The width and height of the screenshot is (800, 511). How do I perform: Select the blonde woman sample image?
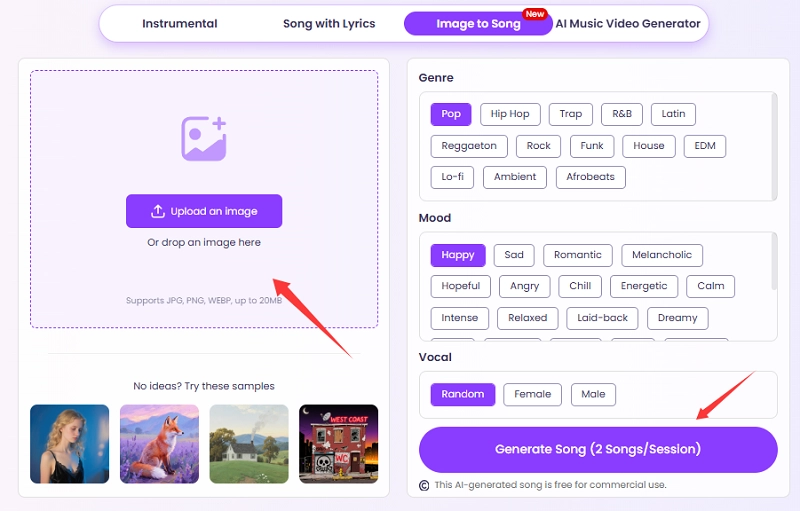[70, 443]
